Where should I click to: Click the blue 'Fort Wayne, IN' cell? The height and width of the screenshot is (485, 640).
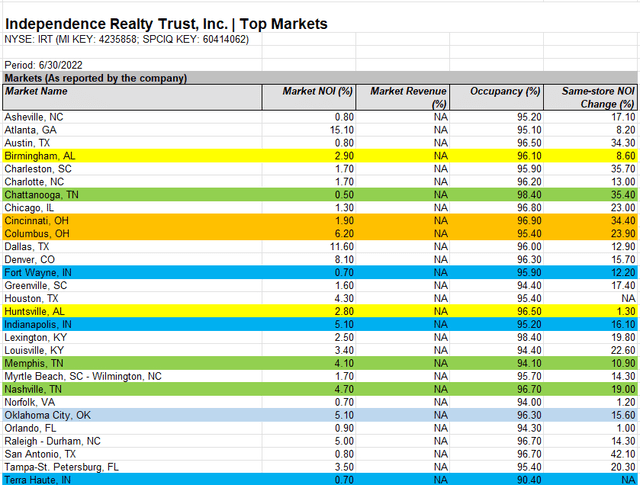click(x=132, y=273)
